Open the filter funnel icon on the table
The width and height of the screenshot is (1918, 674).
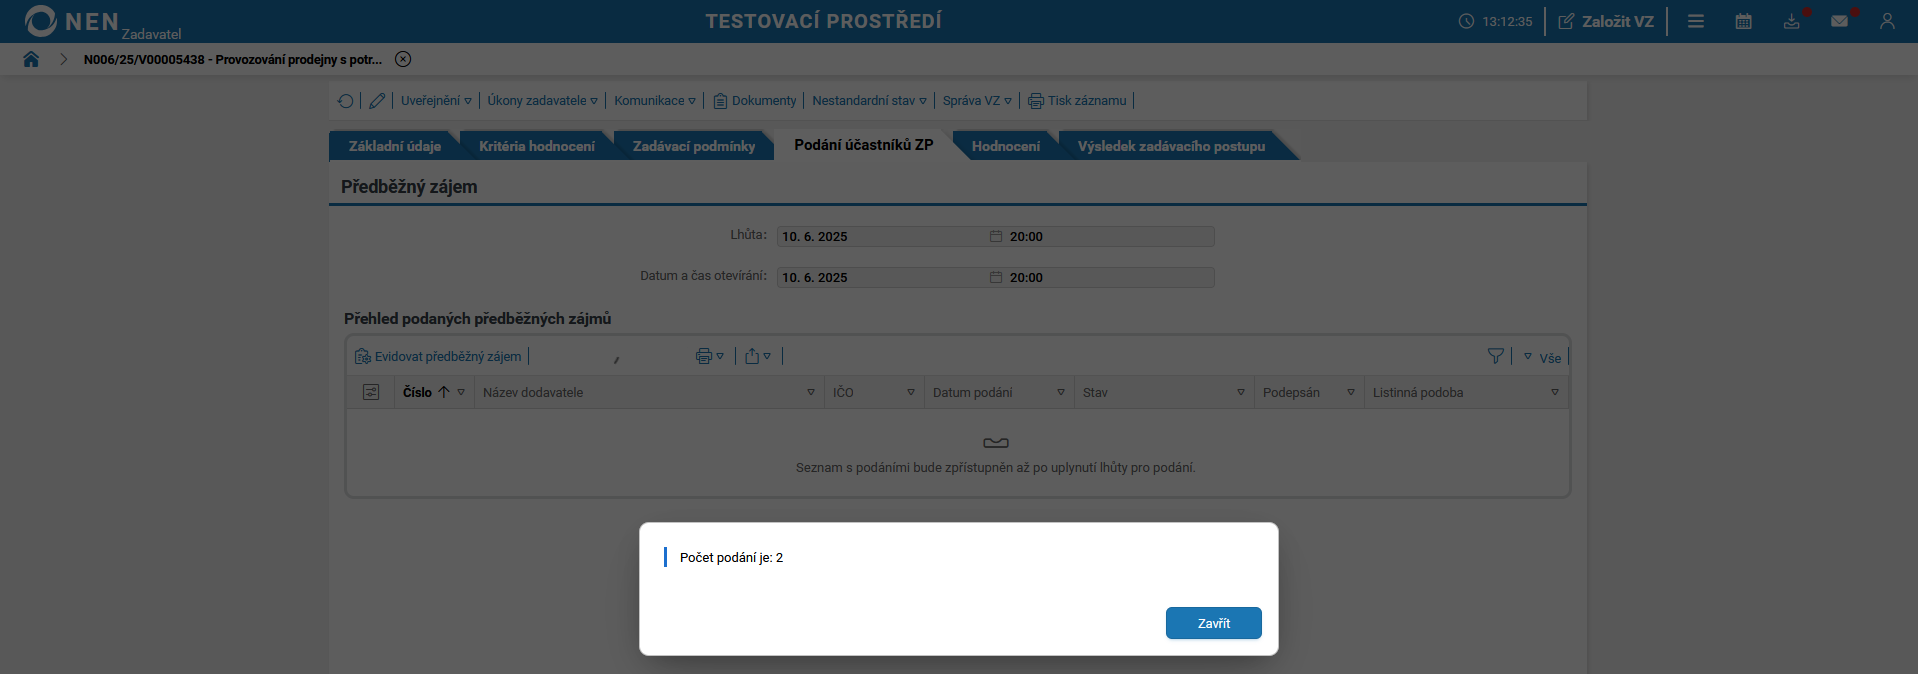pos(1495,355)
